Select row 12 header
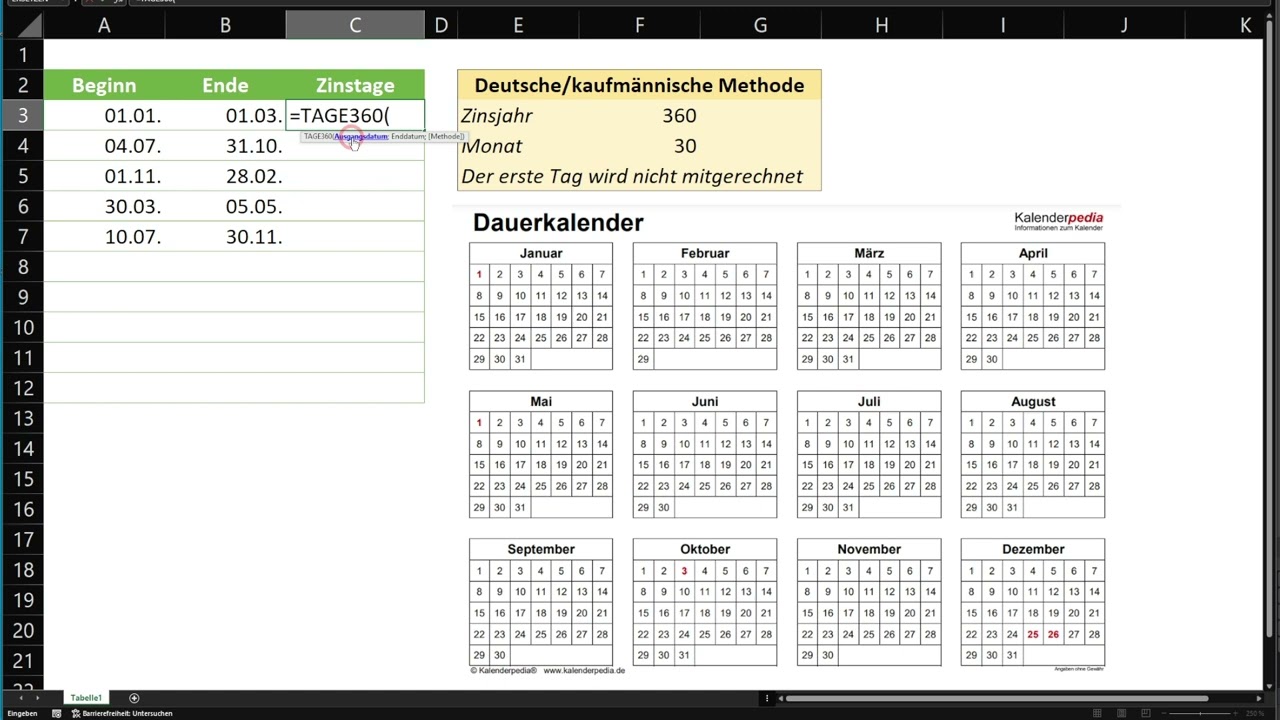This screenshot has height=720, width=1280. (22, 388)
